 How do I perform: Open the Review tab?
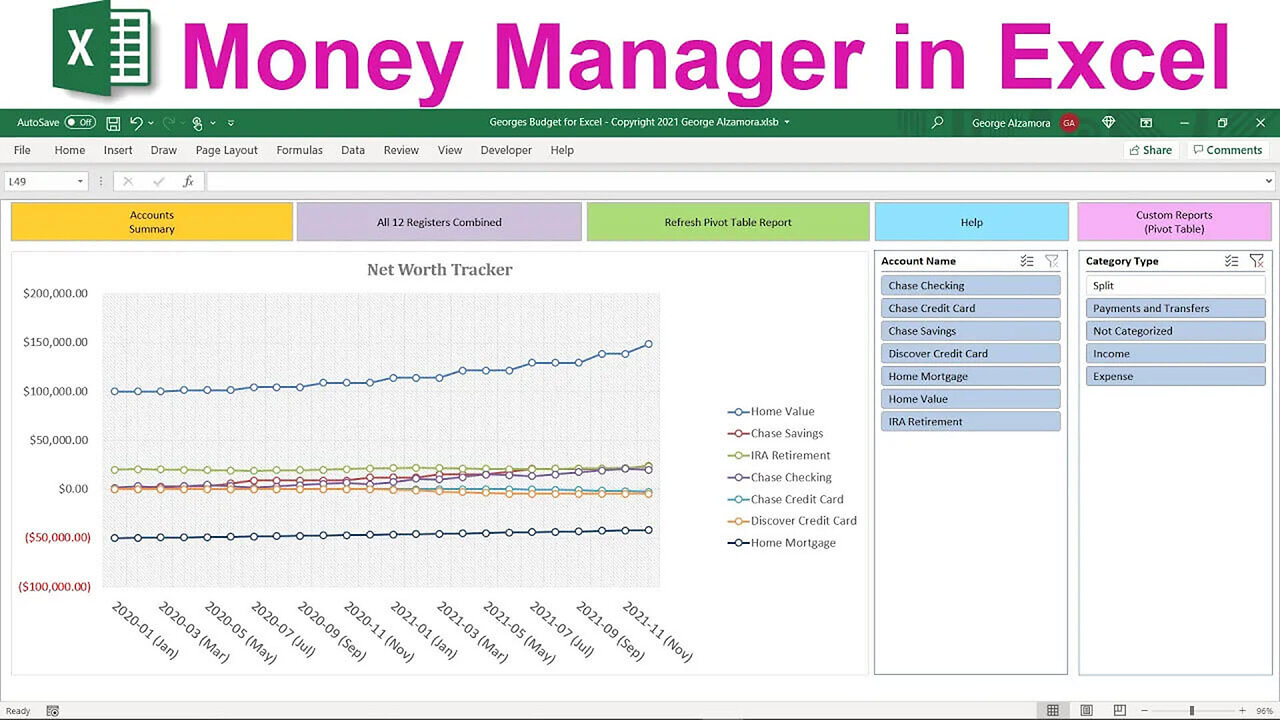point(401,150)
